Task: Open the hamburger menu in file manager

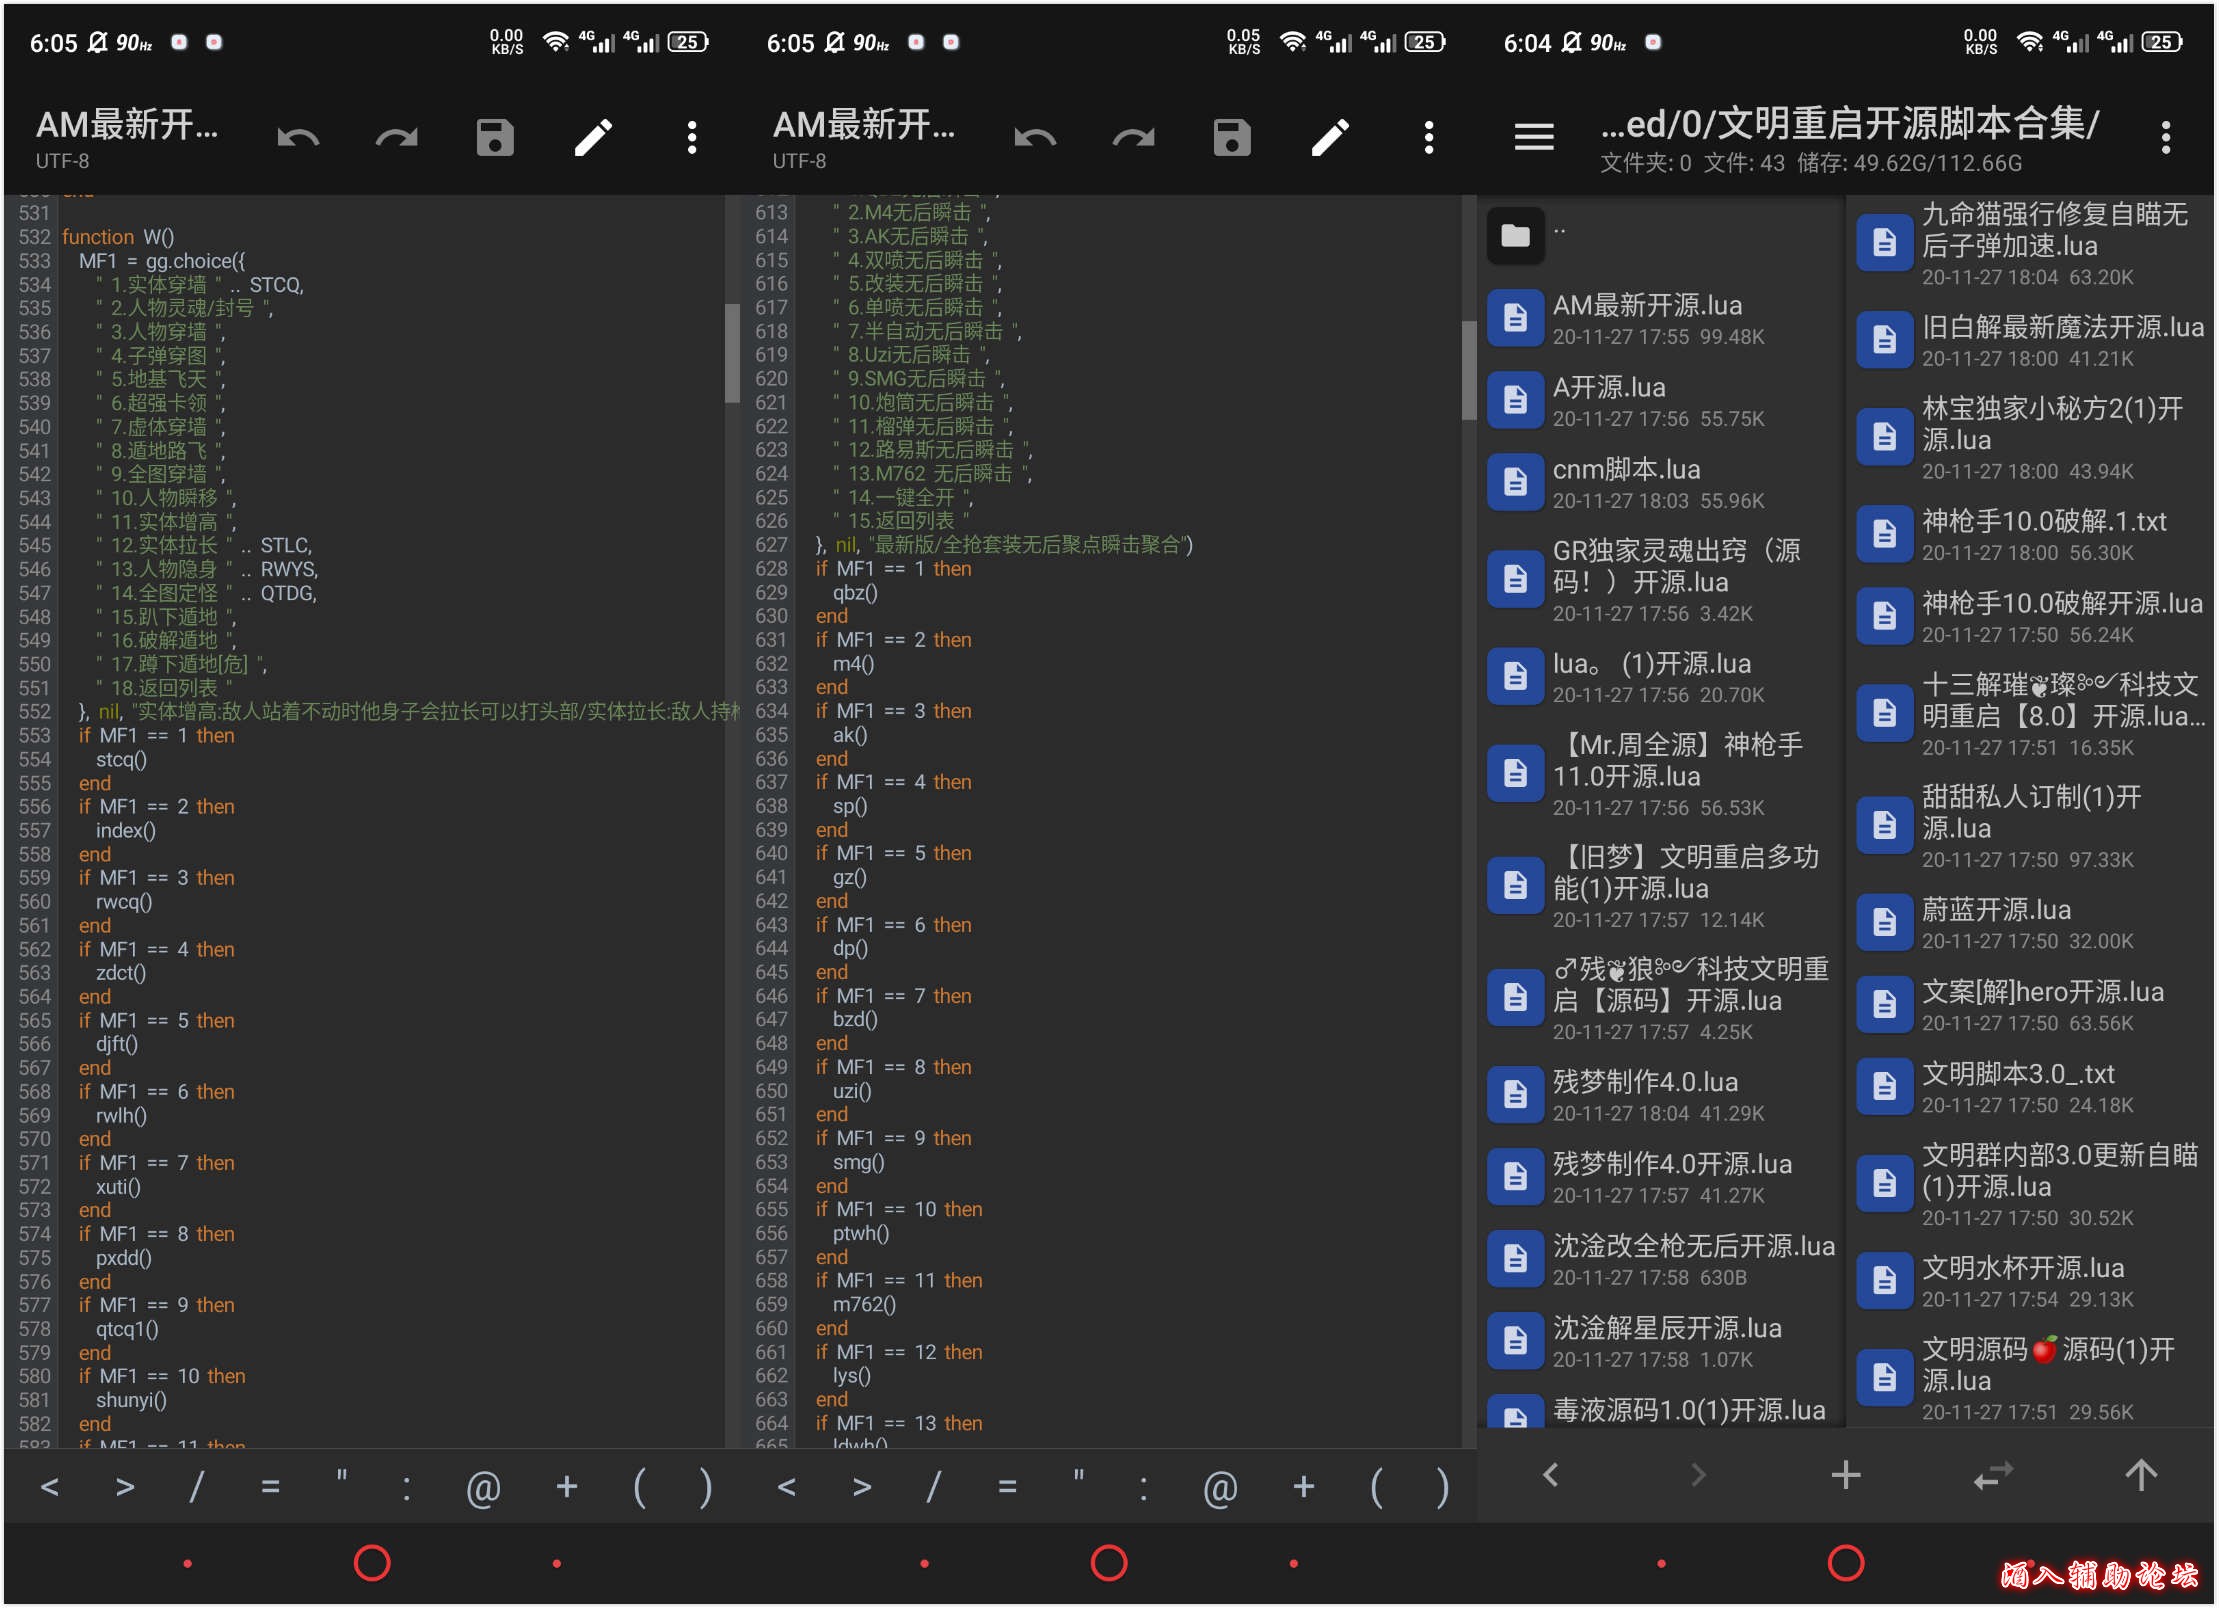Action: (x=1534, y=137)
